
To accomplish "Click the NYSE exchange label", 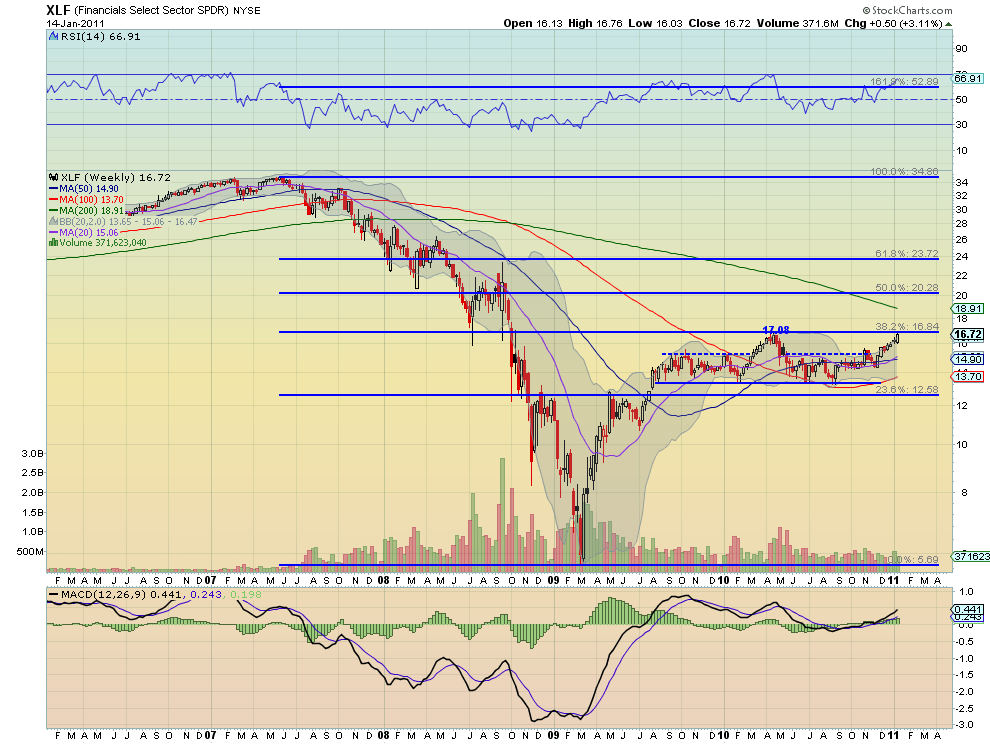I will [x=246, y=11].
